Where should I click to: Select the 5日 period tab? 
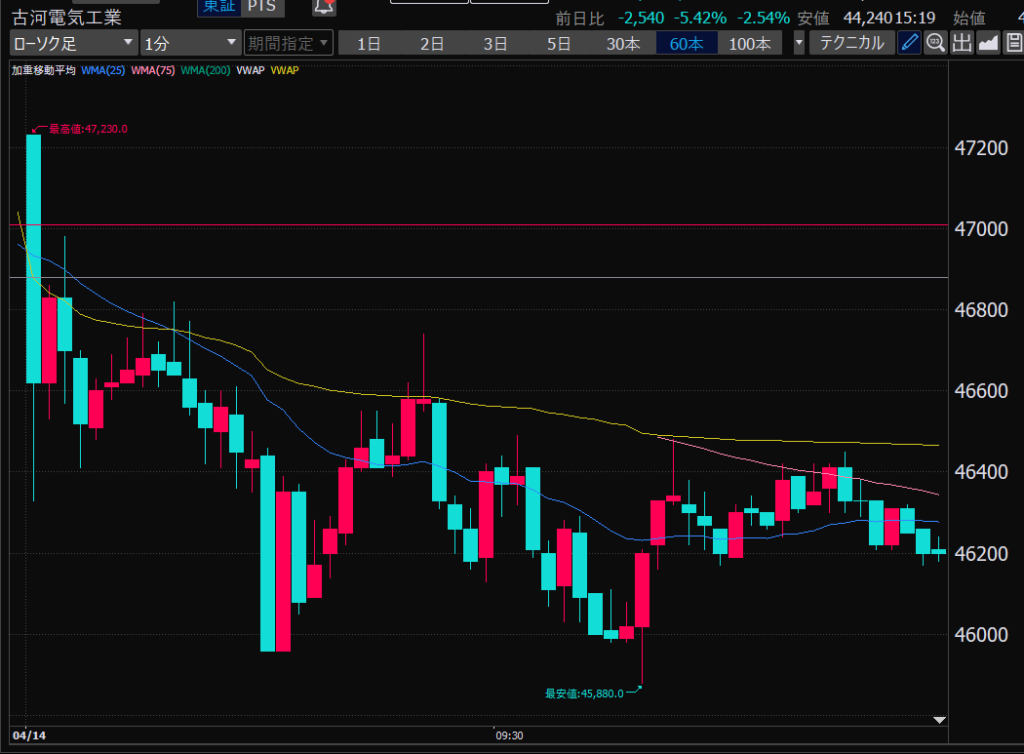click(559, 43)
